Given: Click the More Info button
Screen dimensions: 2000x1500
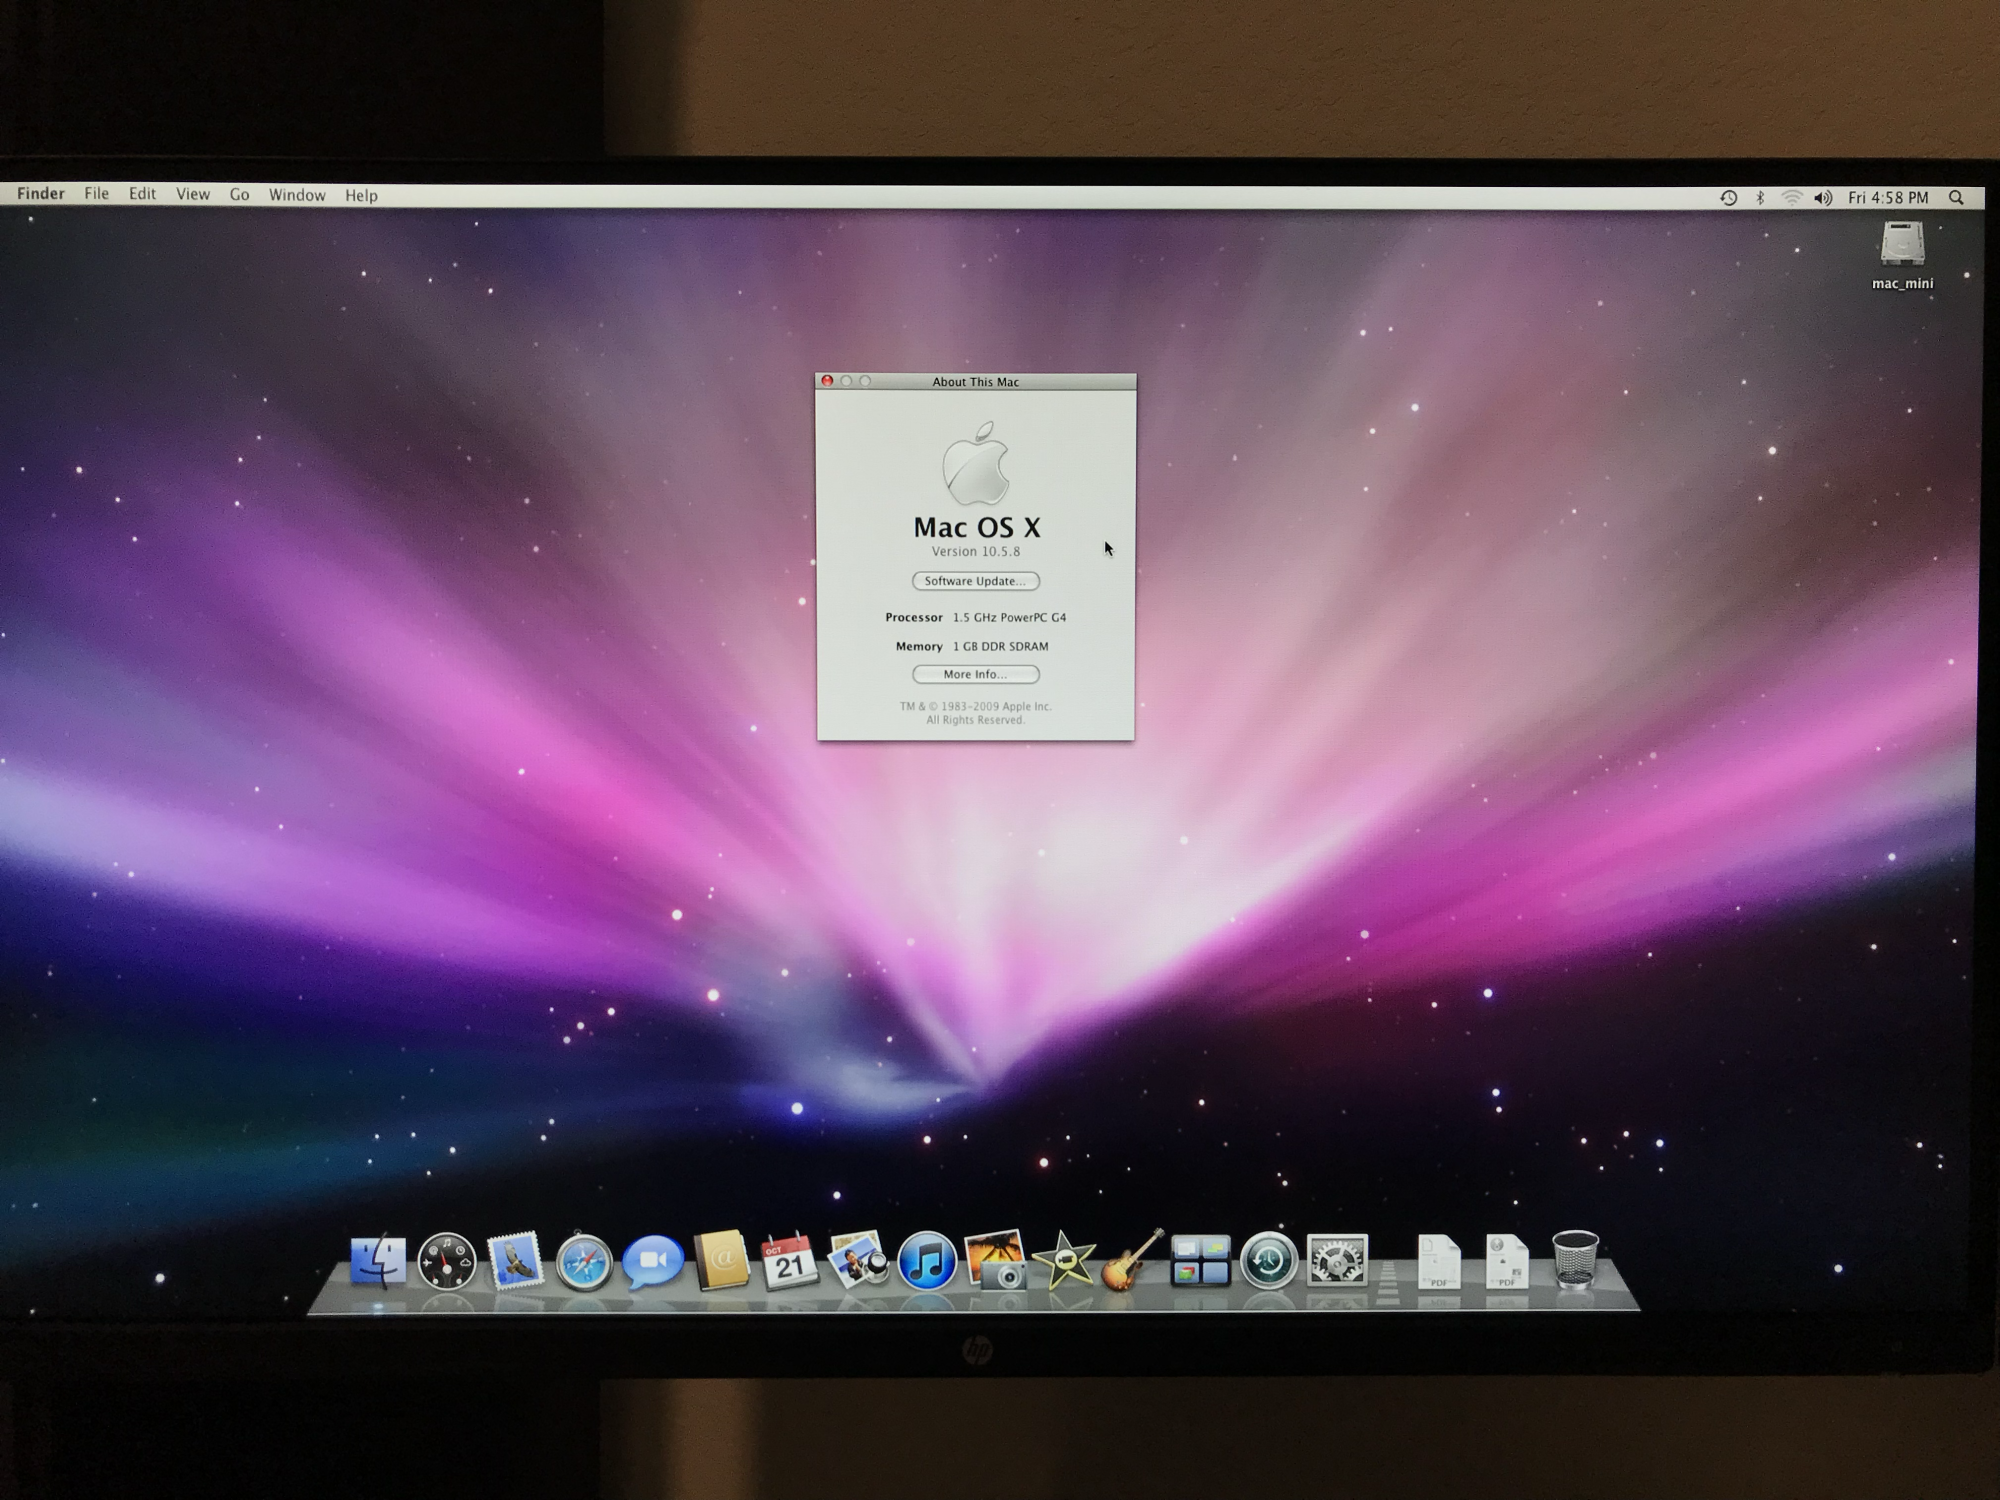Looking at the screenshot, I should (x=975, y=674).
